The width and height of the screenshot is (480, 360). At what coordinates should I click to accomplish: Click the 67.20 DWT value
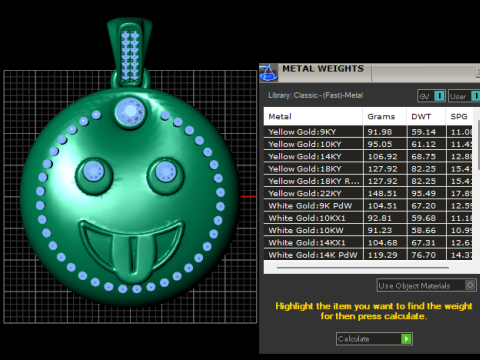coord(423,206)
